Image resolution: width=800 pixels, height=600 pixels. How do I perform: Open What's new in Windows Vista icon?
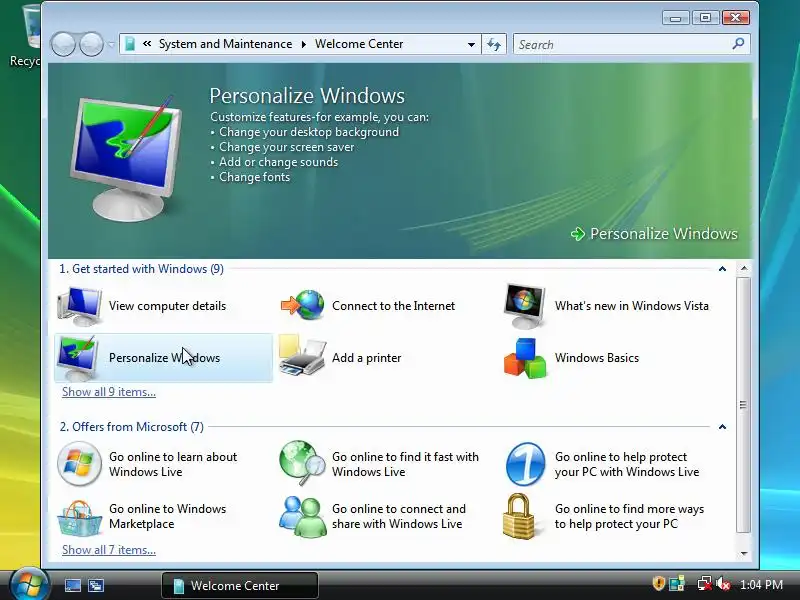[524, 306]
